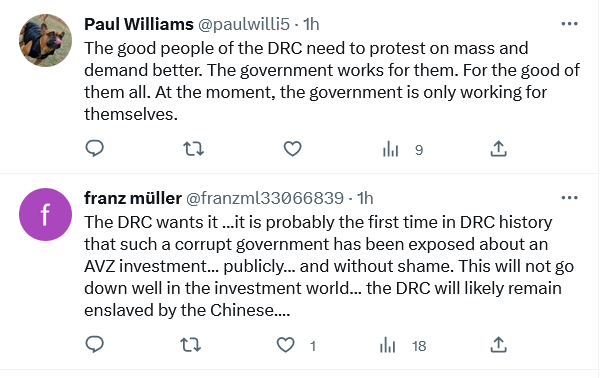Open the franz müller display name link

[133, 198]
